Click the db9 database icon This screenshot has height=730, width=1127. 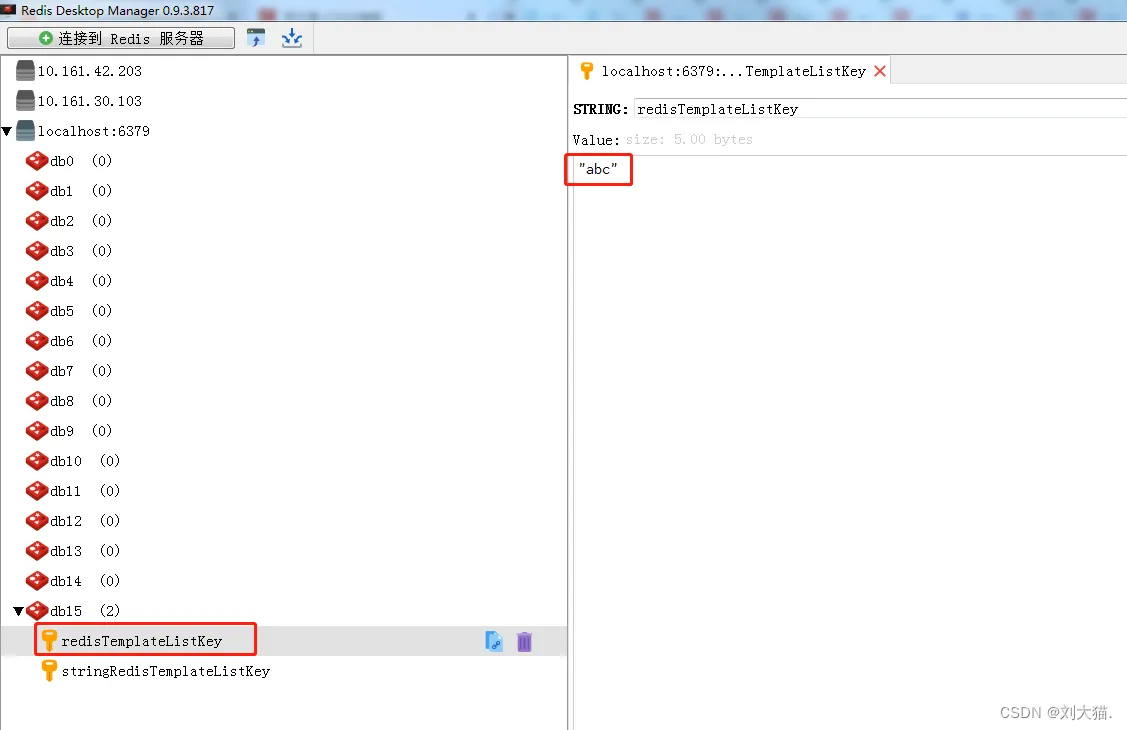[37, 431]
